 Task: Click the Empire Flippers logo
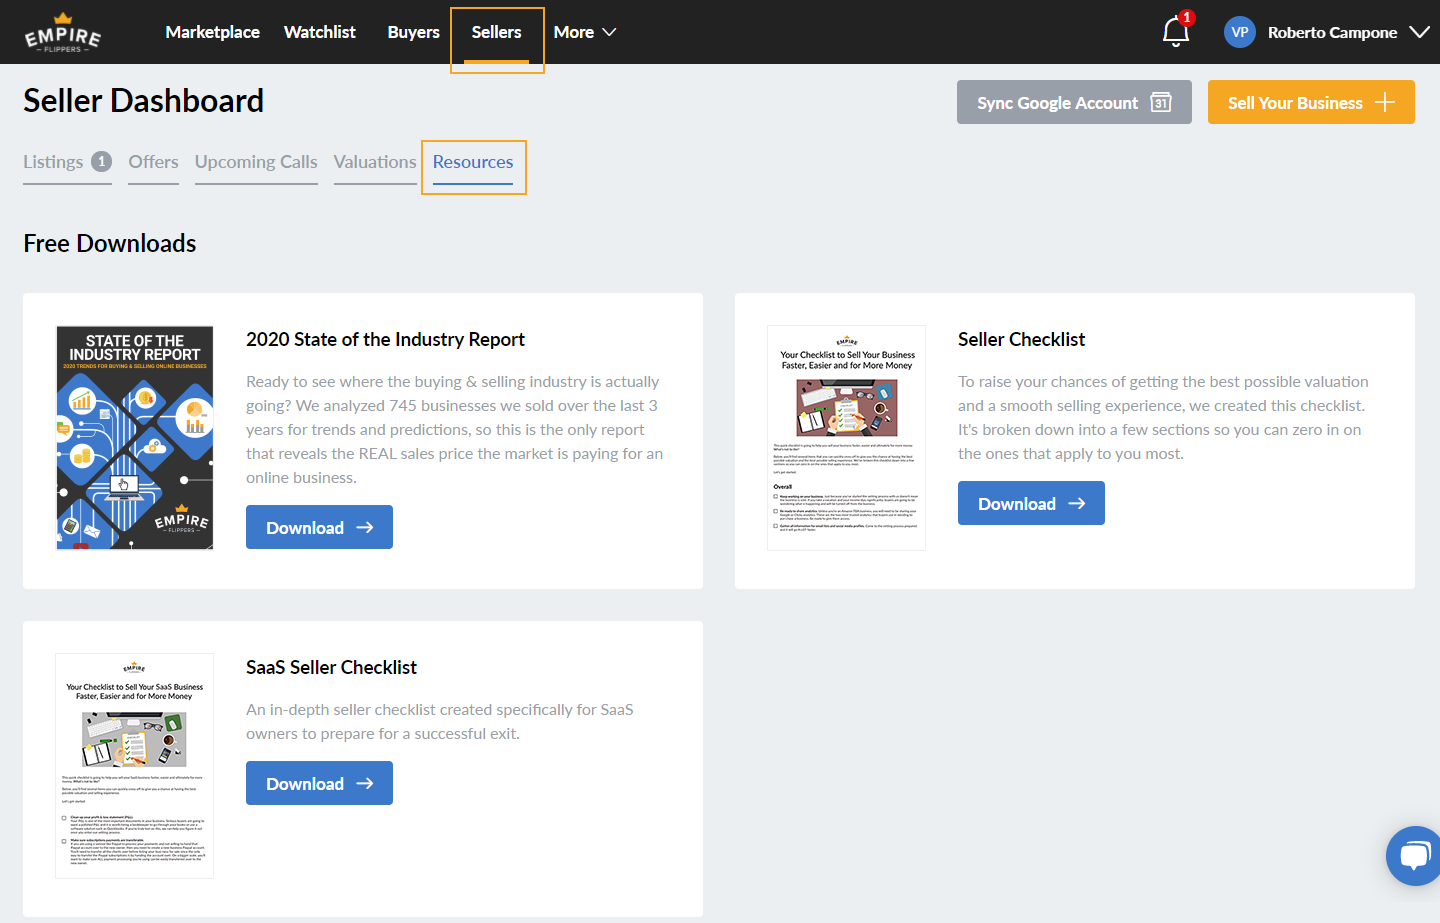63,33
